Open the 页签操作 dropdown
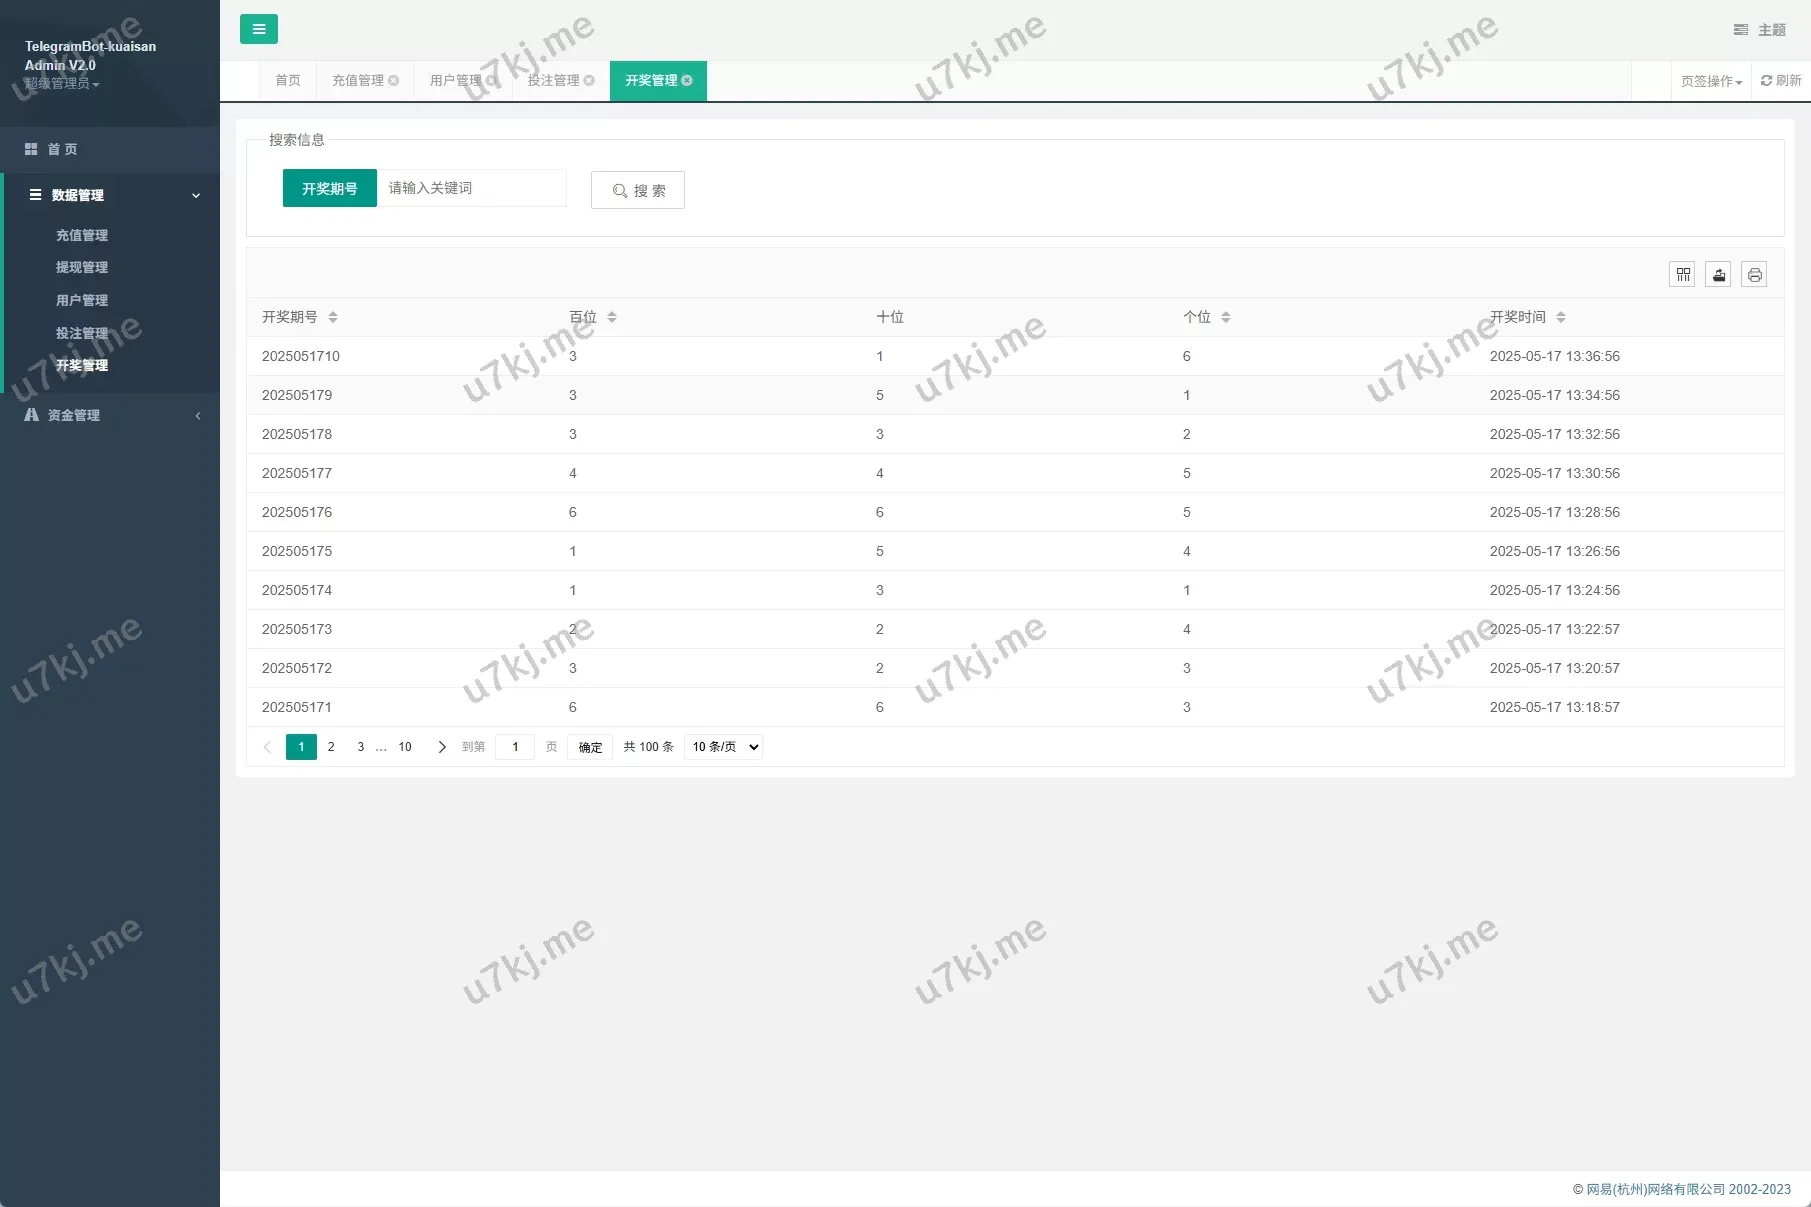The width and height of the screenshot is (1811, 1207). point(1711,82)
